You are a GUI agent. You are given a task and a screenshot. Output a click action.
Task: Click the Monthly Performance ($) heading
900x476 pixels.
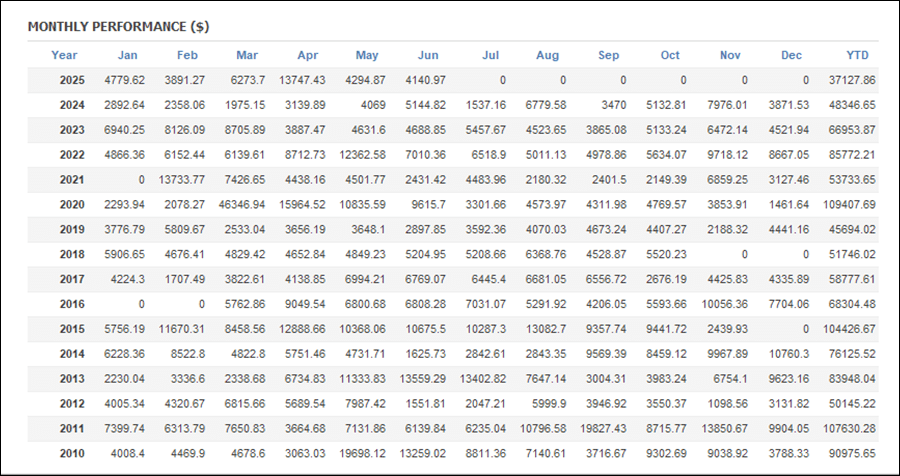[118, 26]
